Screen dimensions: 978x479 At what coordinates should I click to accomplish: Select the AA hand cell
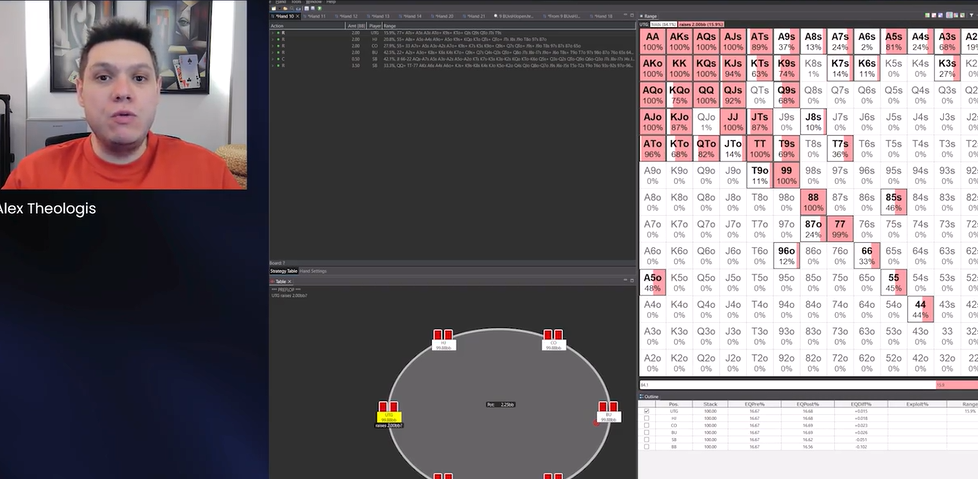(x=652, y=42)
